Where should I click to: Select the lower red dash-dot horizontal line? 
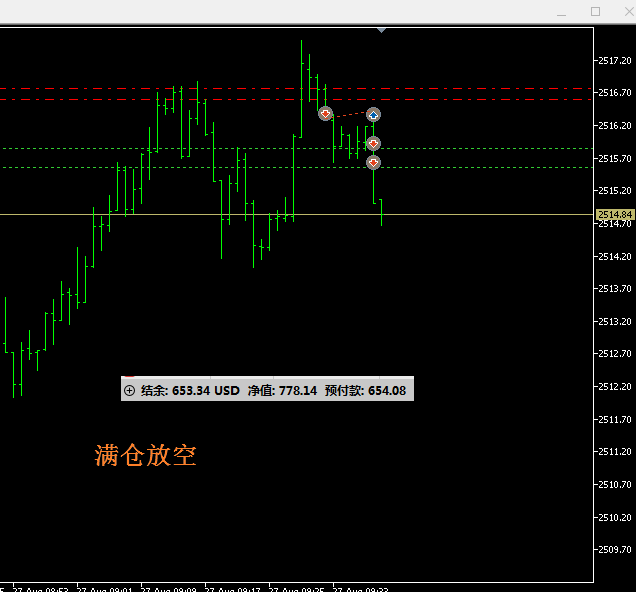pos(296,99)
